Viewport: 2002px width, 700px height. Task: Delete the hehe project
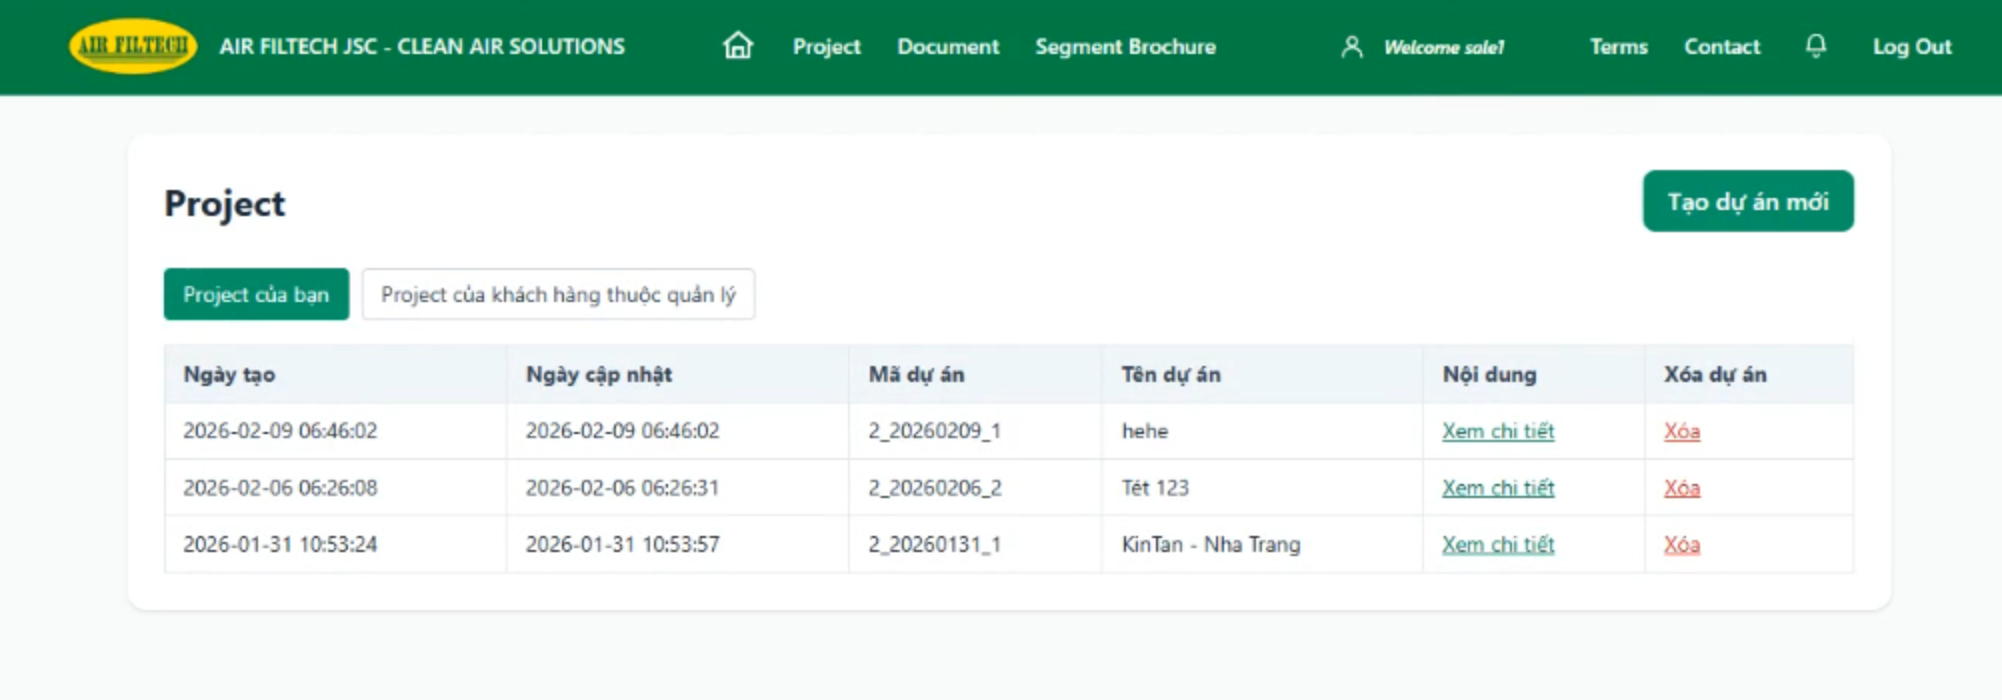tap(1682, 431)
